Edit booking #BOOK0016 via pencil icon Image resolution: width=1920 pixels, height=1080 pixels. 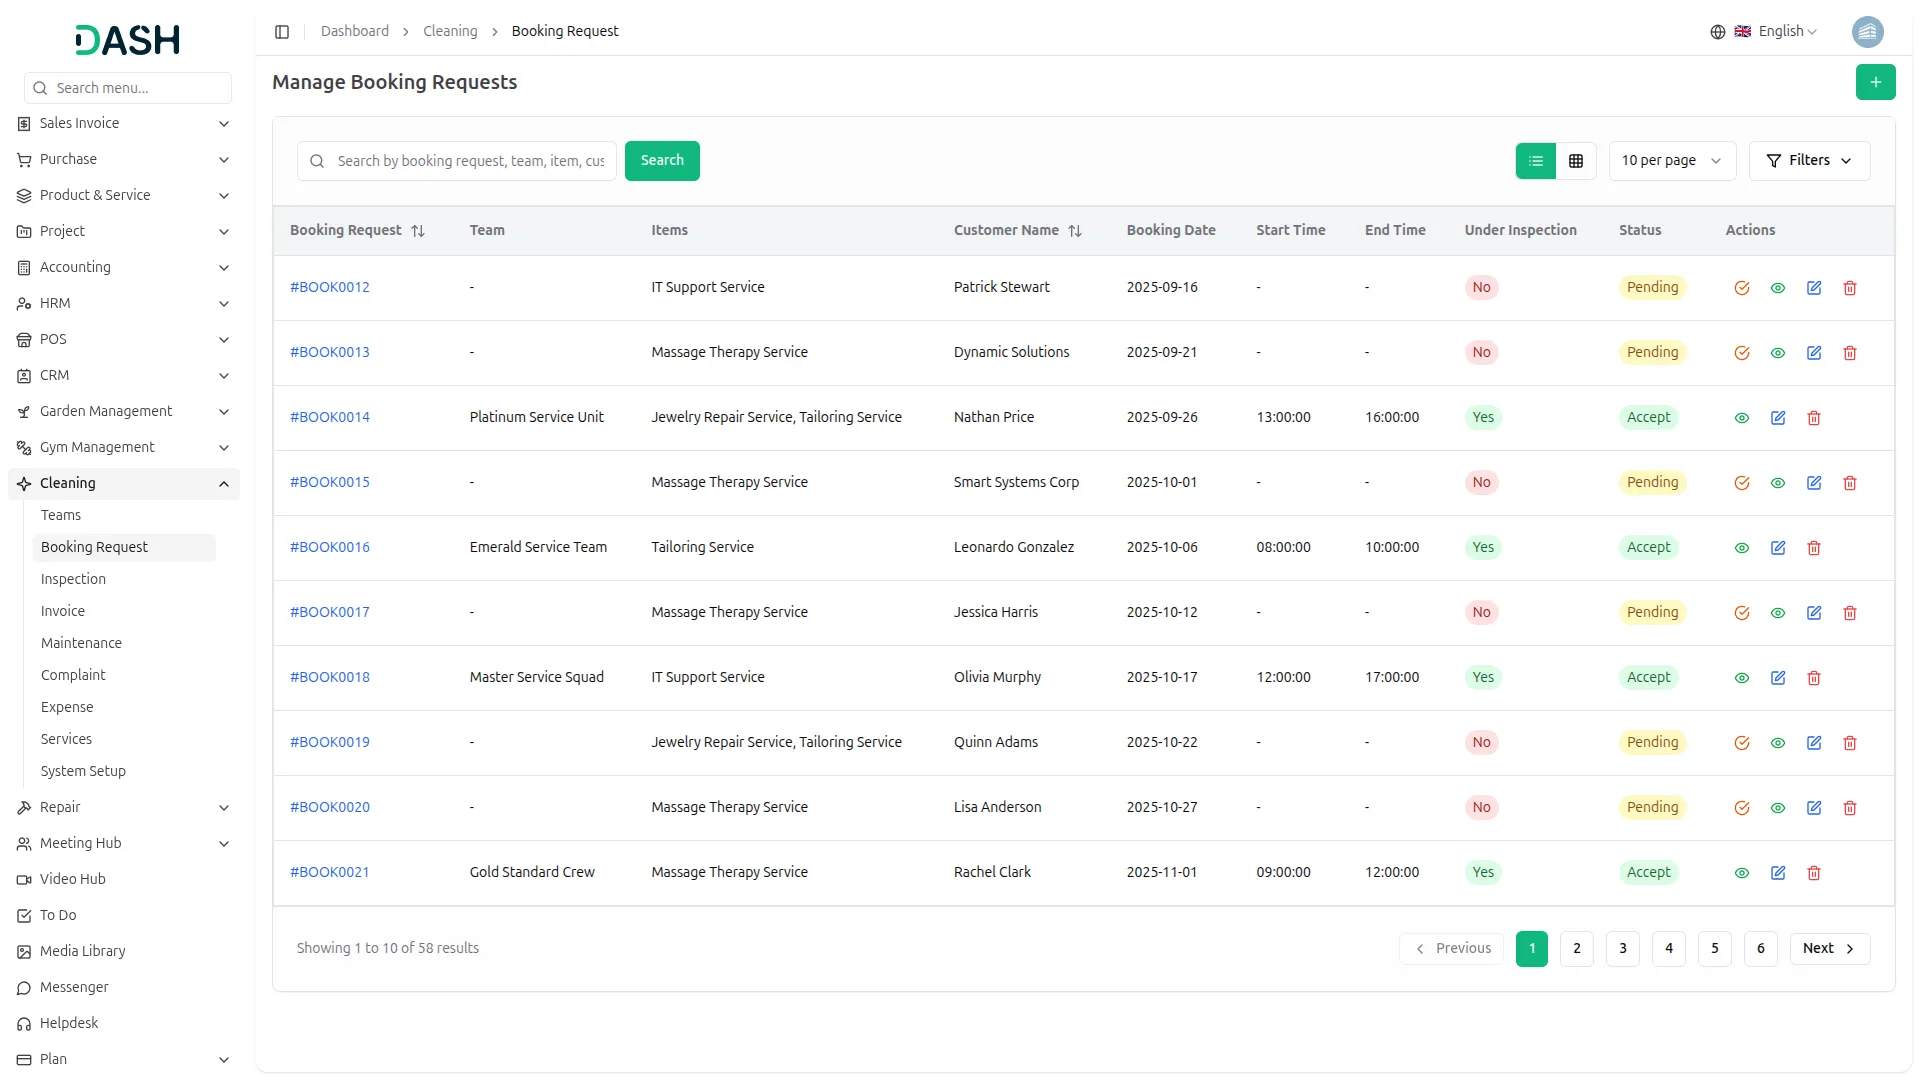1778,548
